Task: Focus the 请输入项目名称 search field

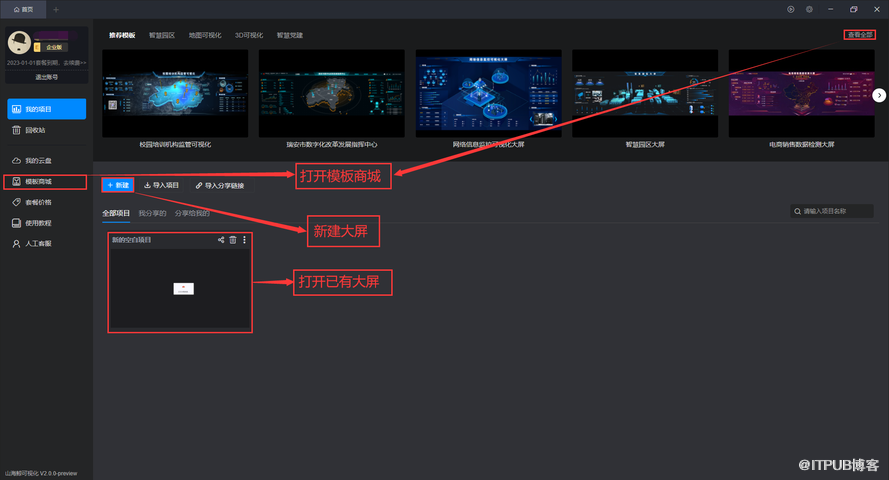Action: (832, 211)
